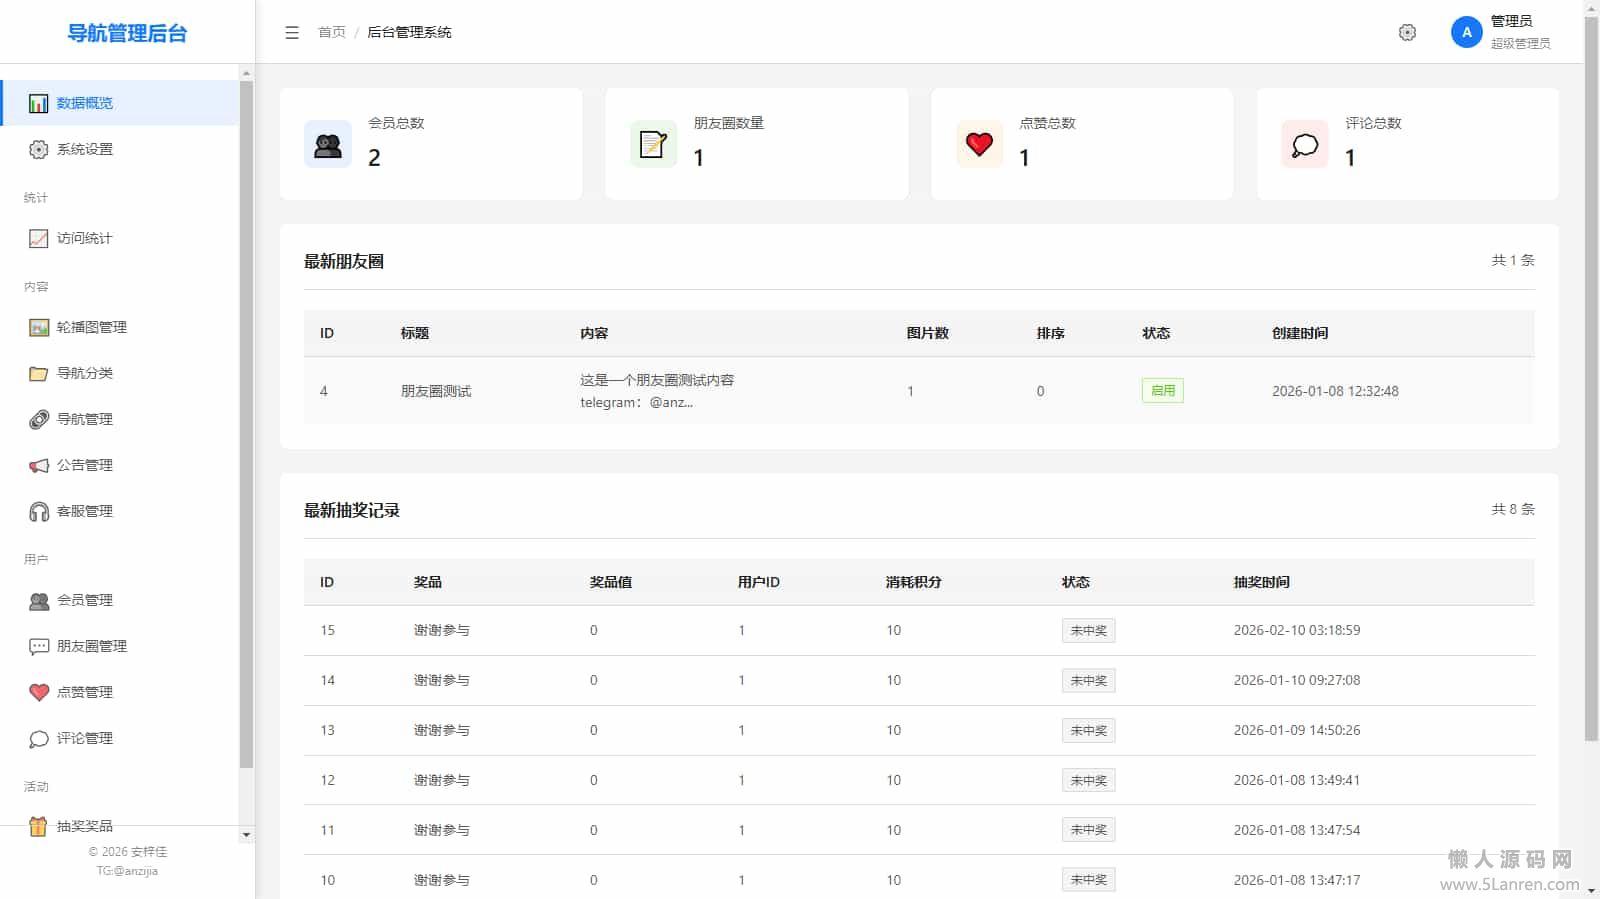Select 点赞管理 heart item
1600x899 pixels.
tap(85, 693)
